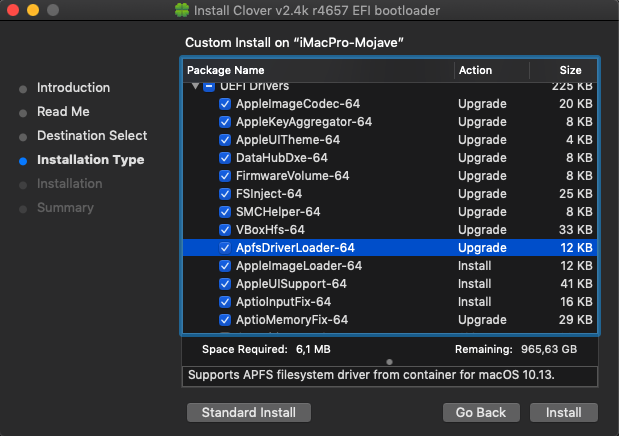
Task: Toggle the DataHubDxe-64 checkbox
Action: [x=225, y=158]
